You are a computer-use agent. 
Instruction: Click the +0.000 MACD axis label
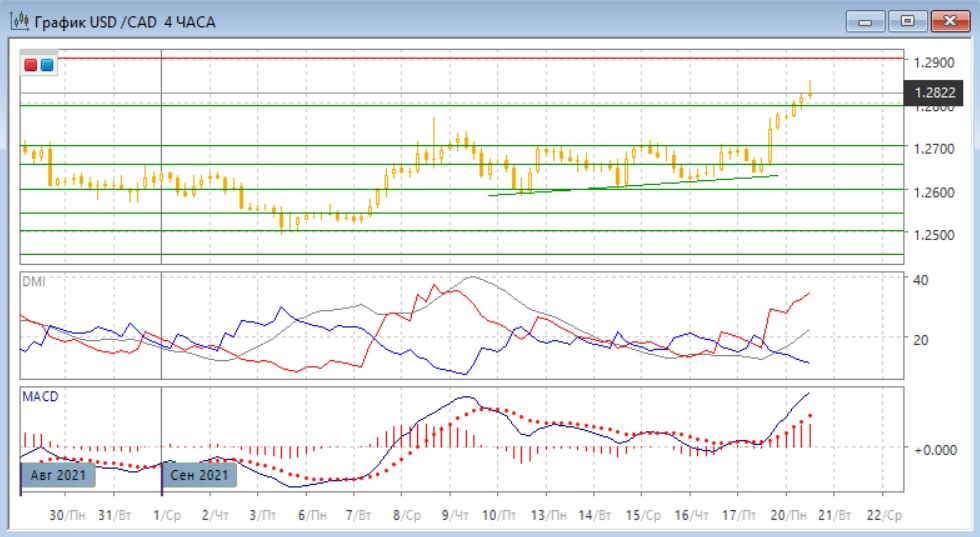[x=934, y=449]
